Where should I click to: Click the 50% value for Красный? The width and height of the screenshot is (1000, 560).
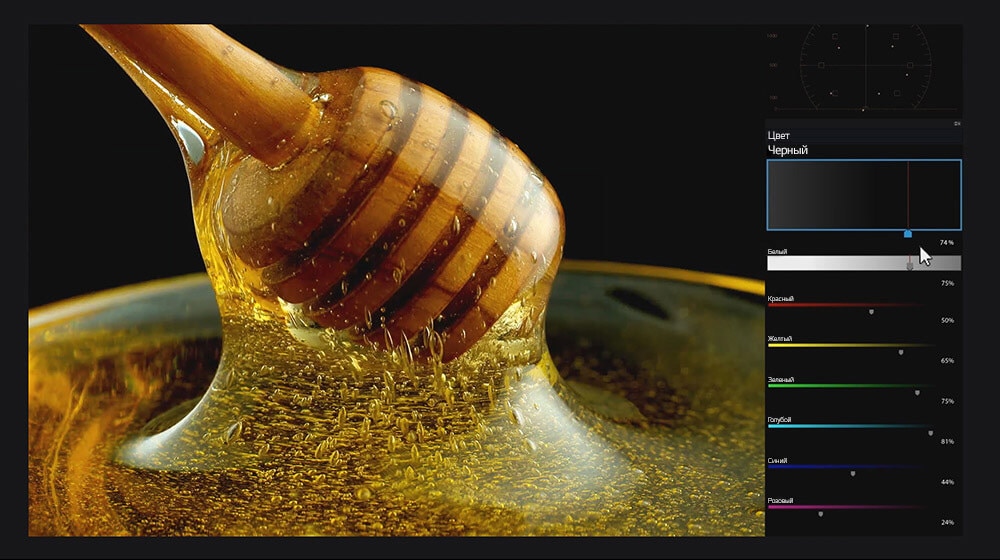click(947, 321)
